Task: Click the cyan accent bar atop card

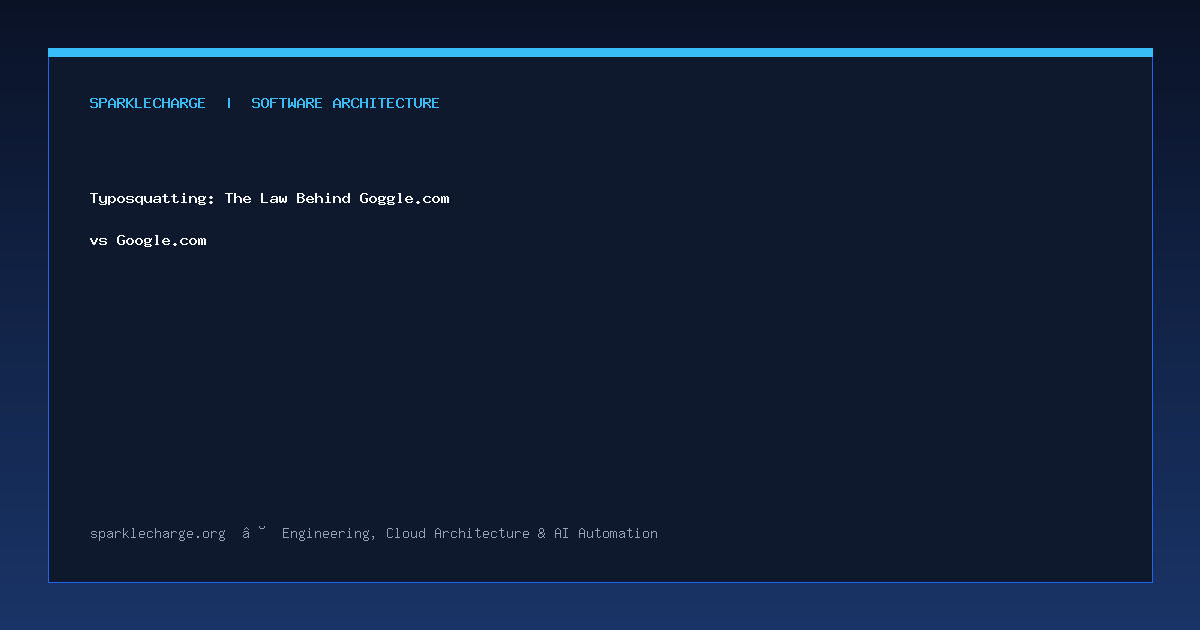Action: [x=600, y=52]
